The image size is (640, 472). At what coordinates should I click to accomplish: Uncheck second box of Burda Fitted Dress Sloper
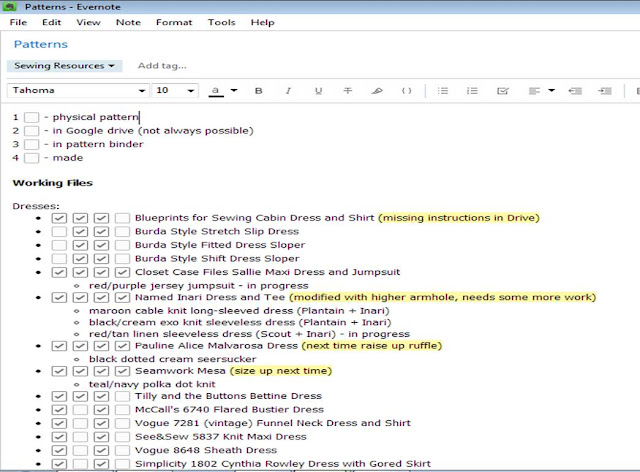tap(80, 245)
